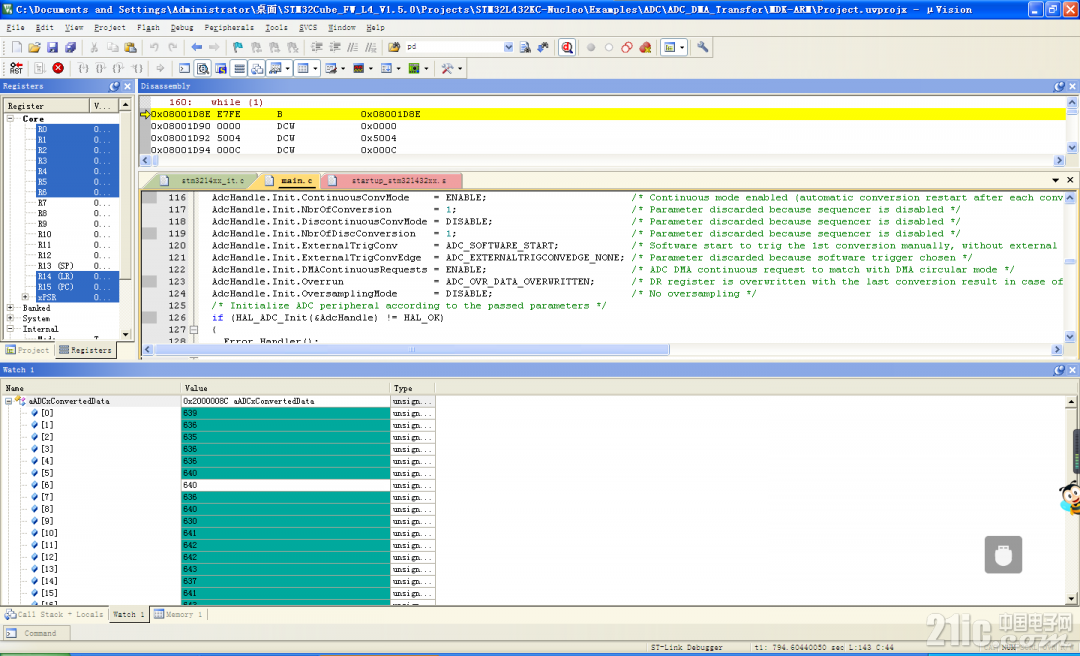The image size is (1080, 656).
Task: Save the current file with the floppy icon
Action: (52, 47)
